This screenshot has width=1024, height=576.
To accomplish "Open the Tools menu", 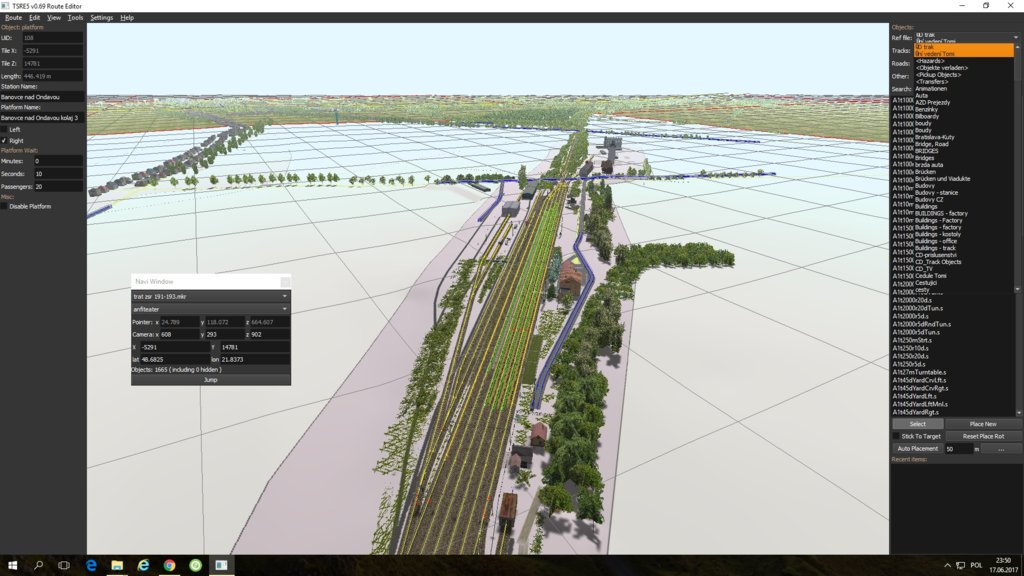I will click(x=75, y=17).
